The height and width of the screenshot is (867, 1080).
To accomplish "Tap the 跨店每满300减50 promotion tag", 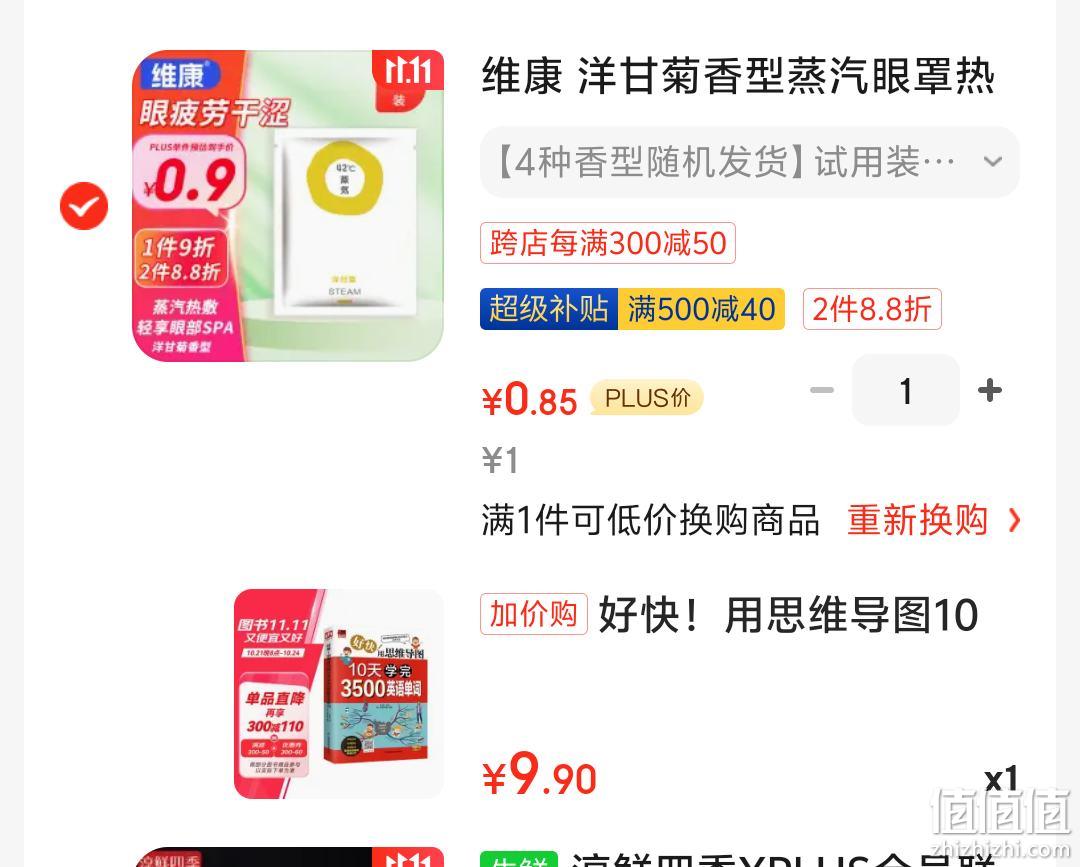I will pos(608,243).
